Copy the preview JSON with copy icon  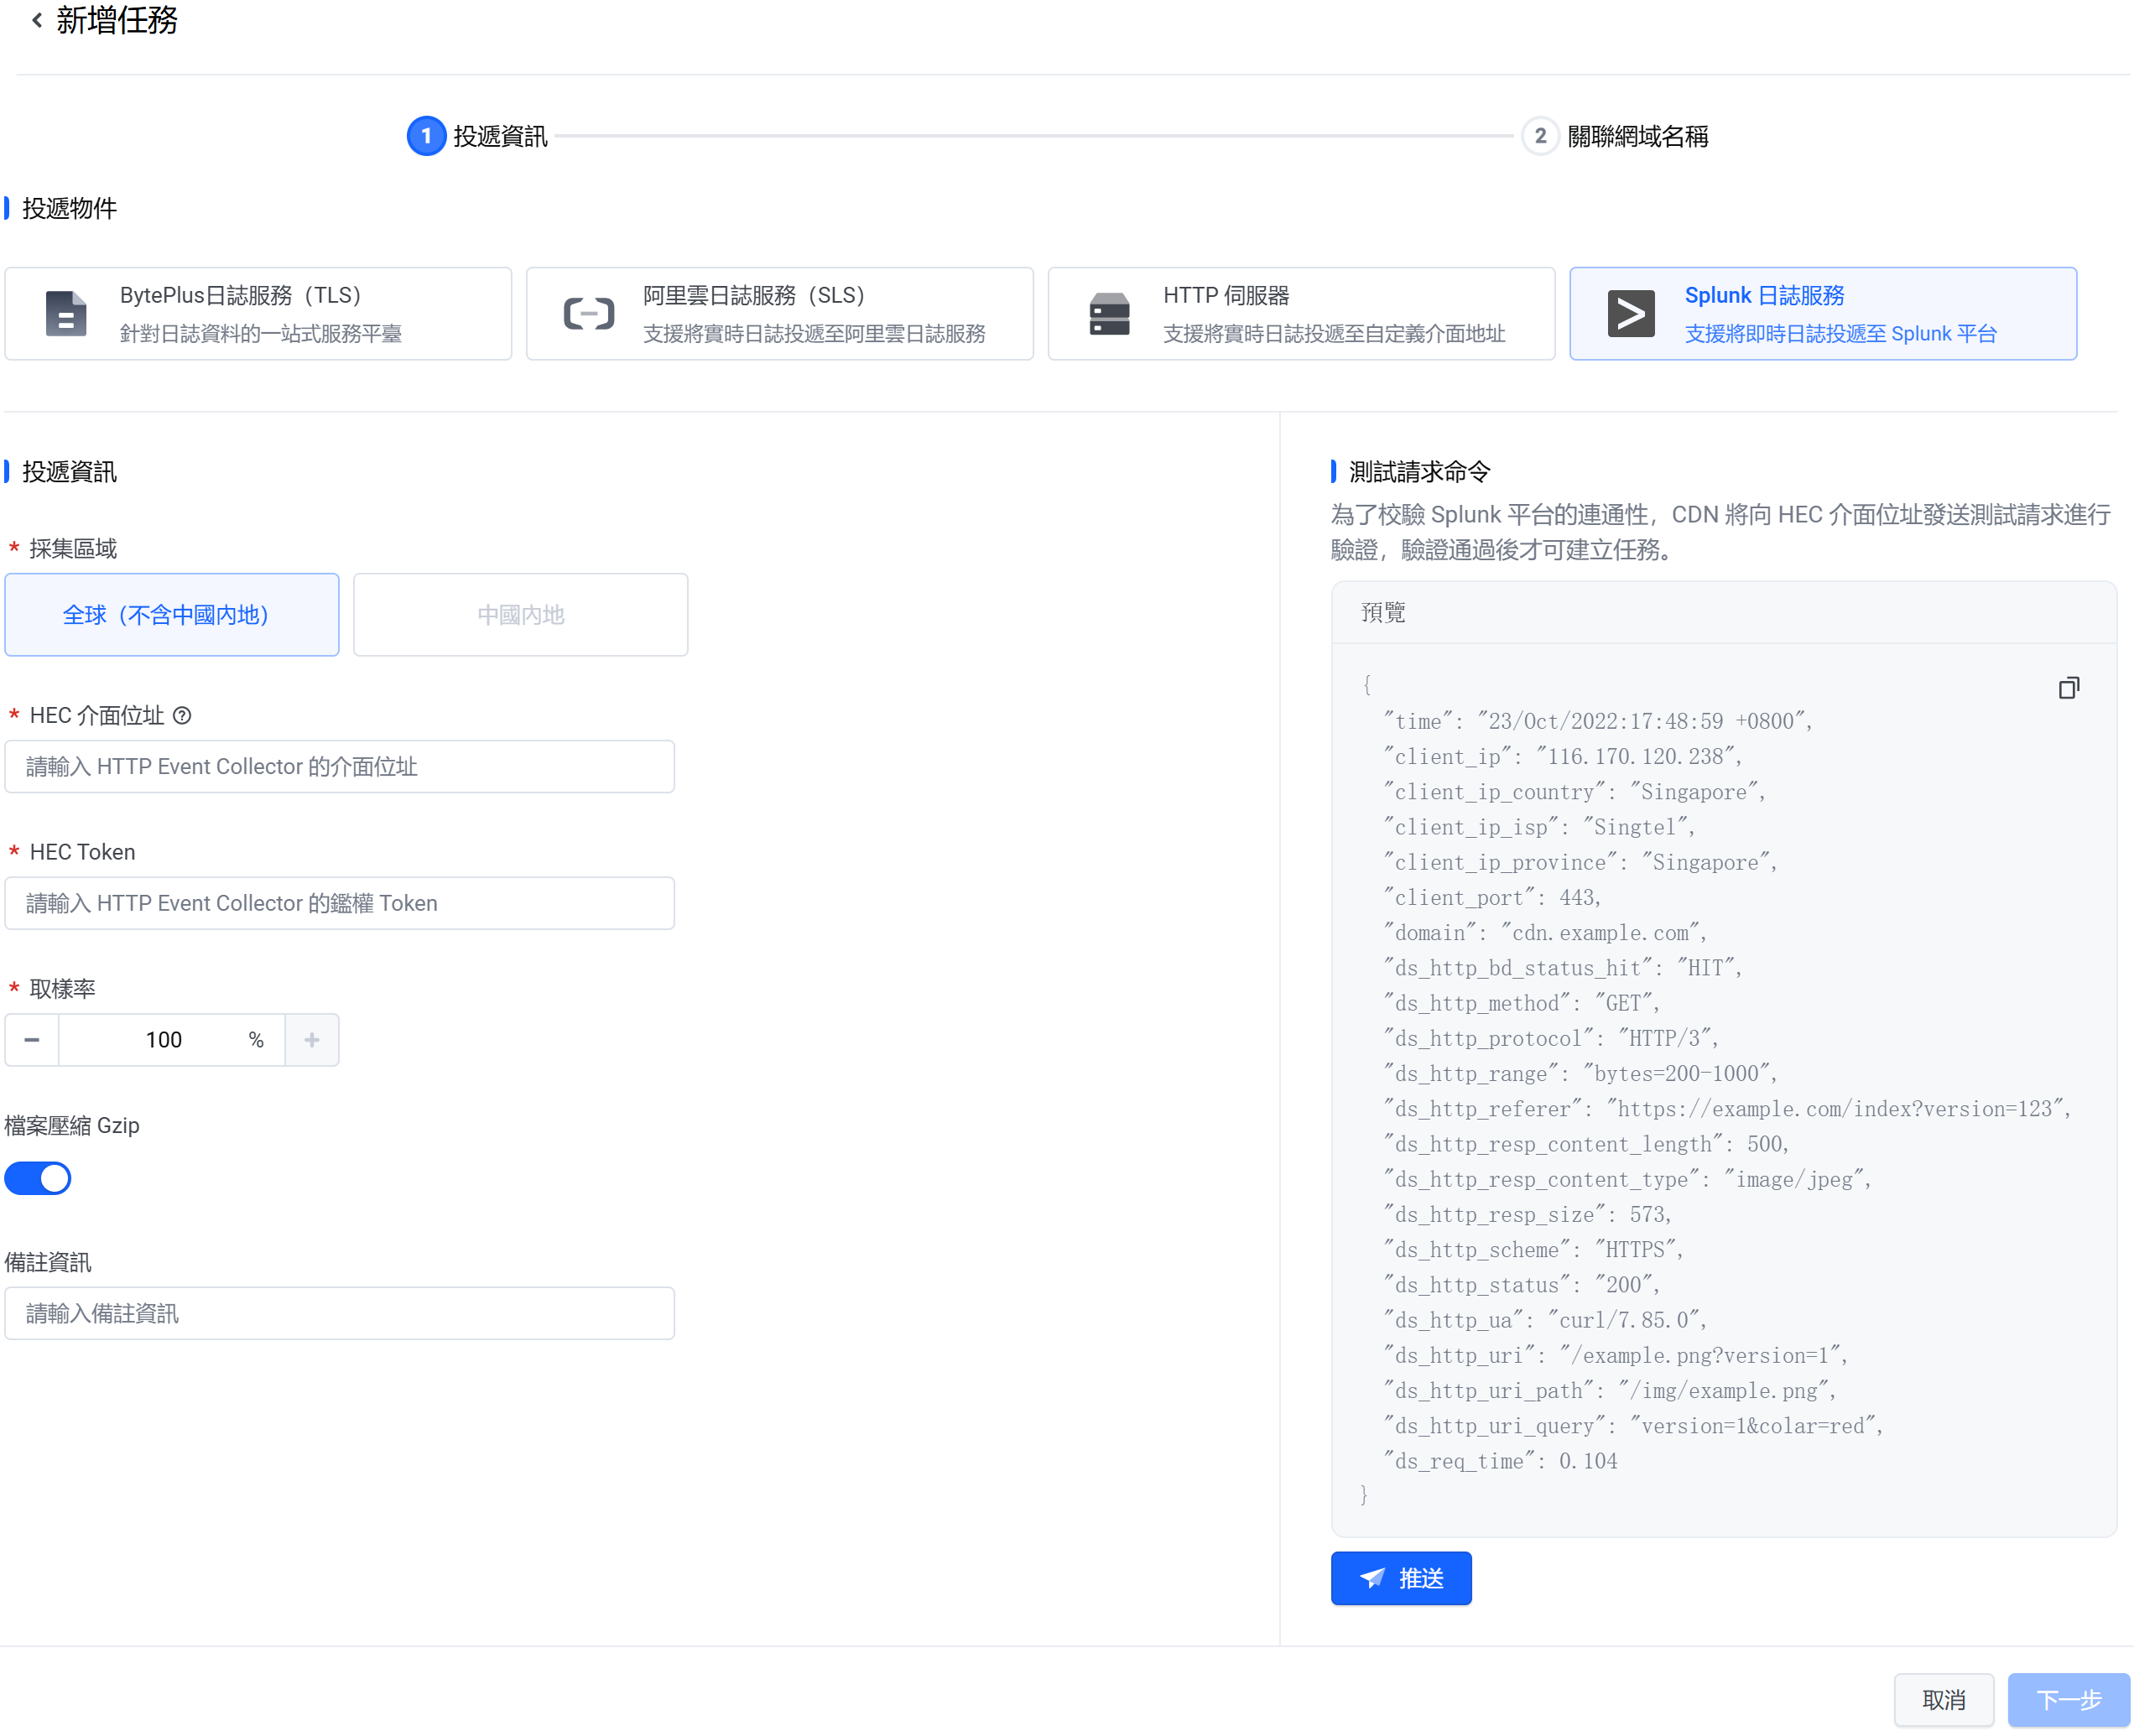2068,688
